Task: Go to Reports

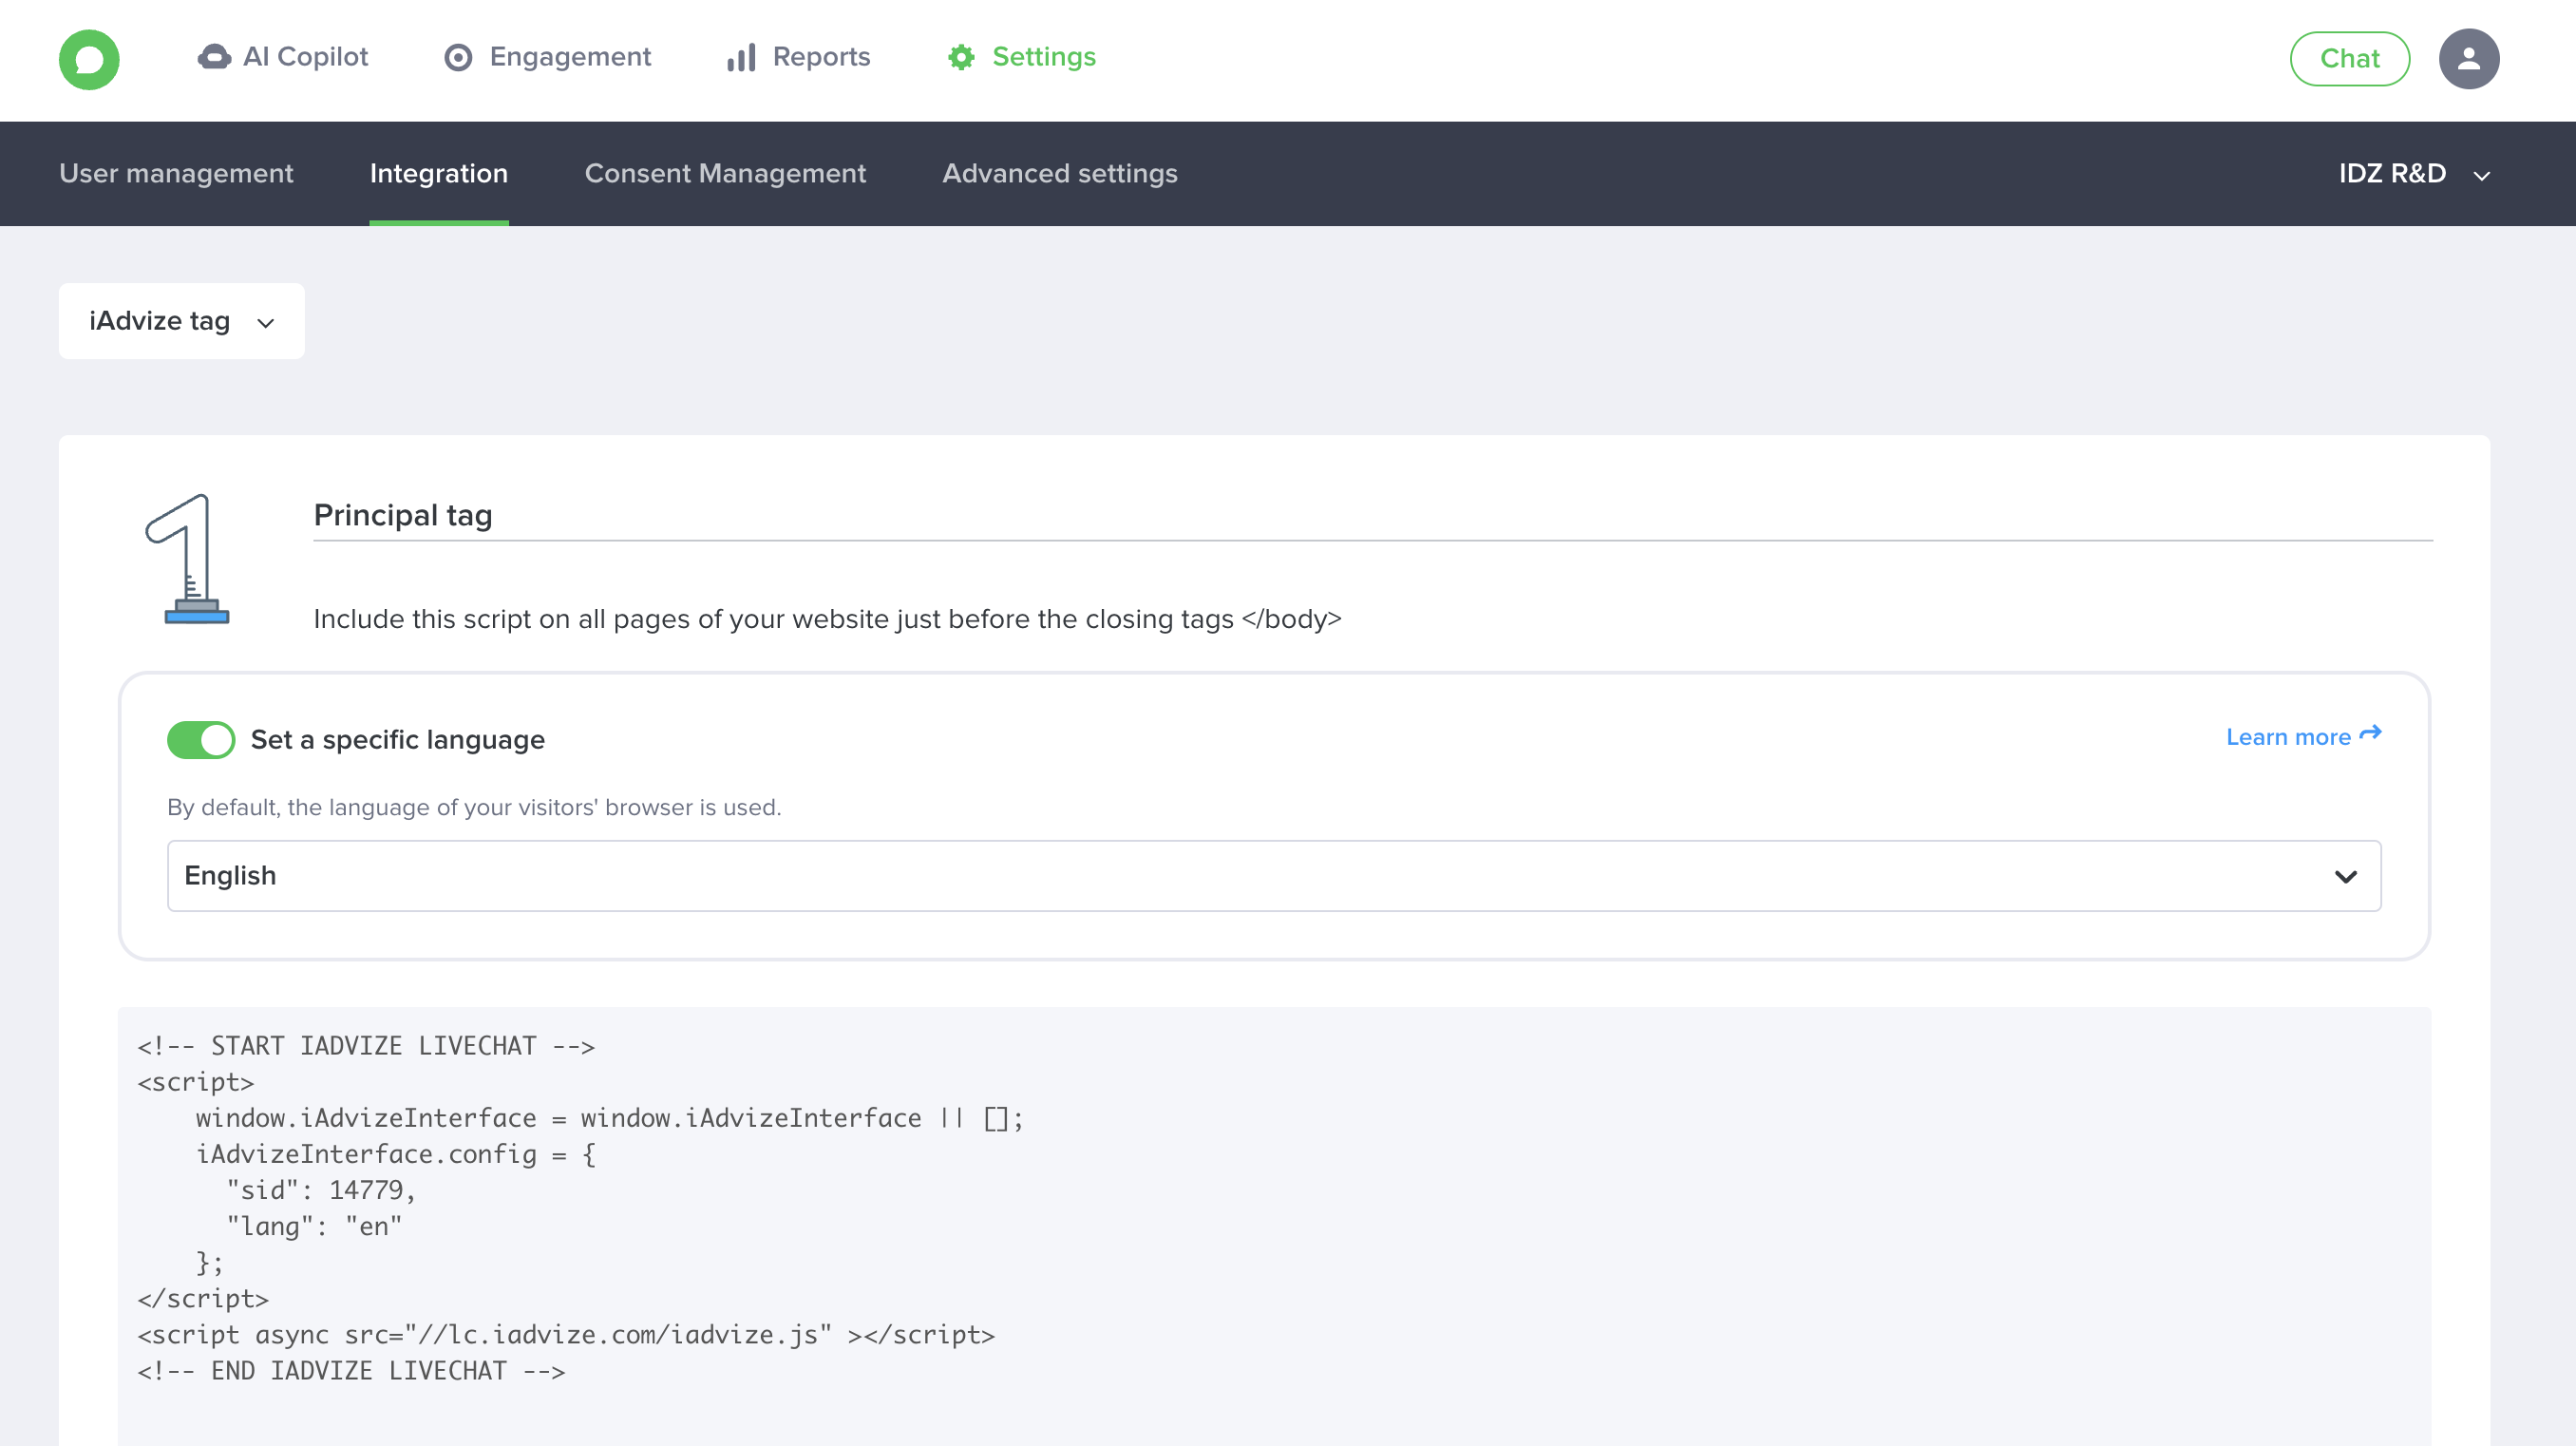Action: [x=798, y=57]
